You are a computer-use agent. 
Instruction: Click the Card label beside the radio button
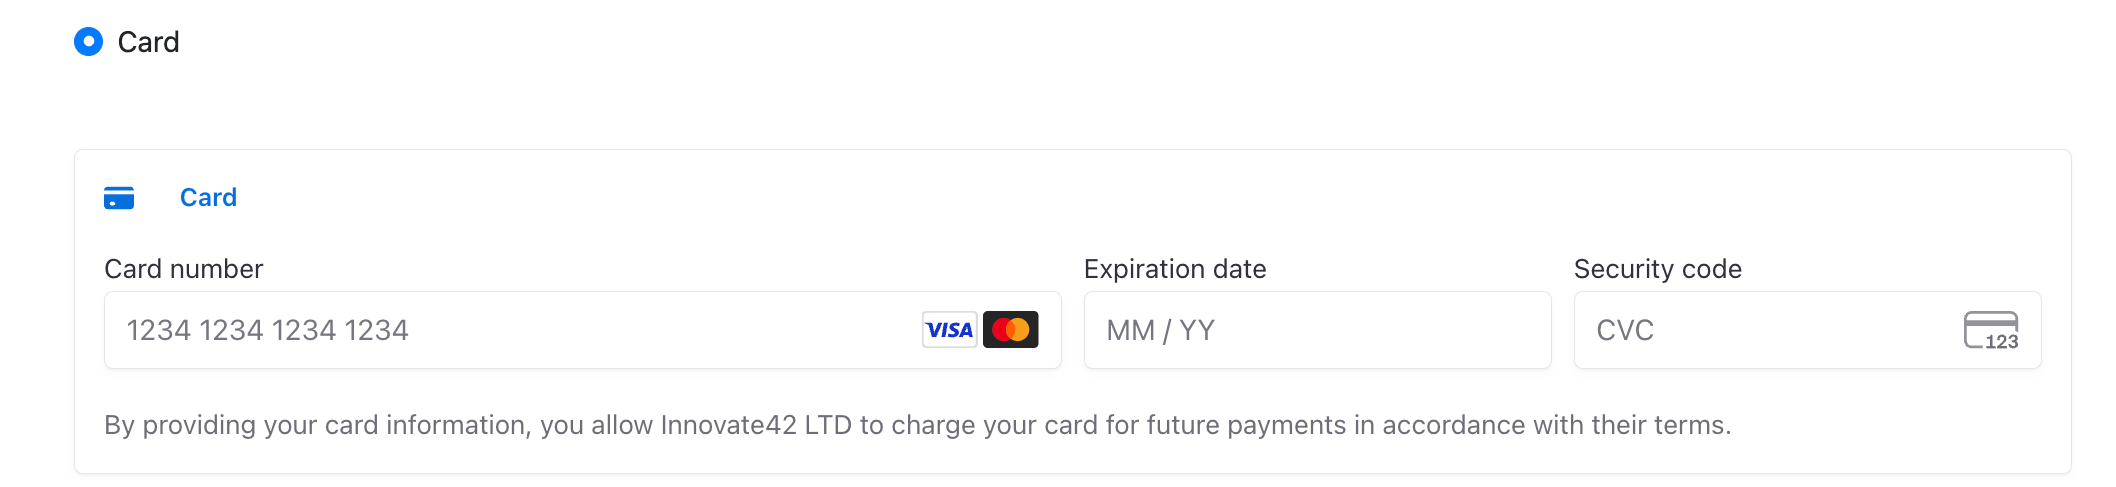tap(148, 42)
